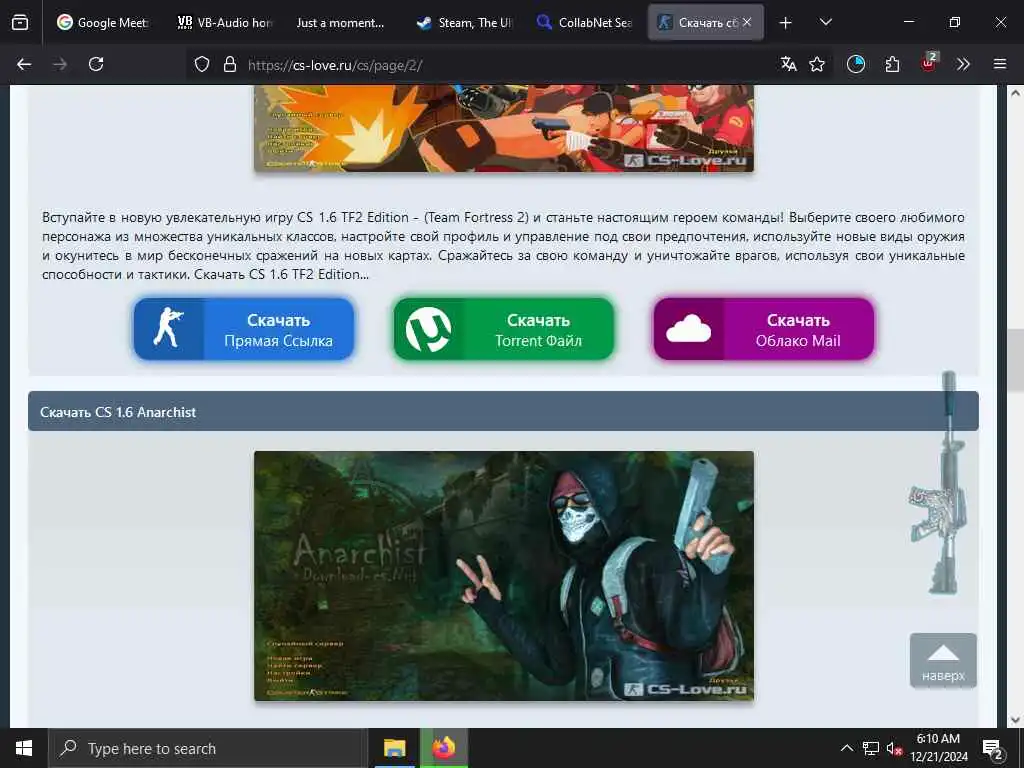Download via Скачать Облако Mail button
This screenshot has width=1024, height=768.
coord(763,329)
